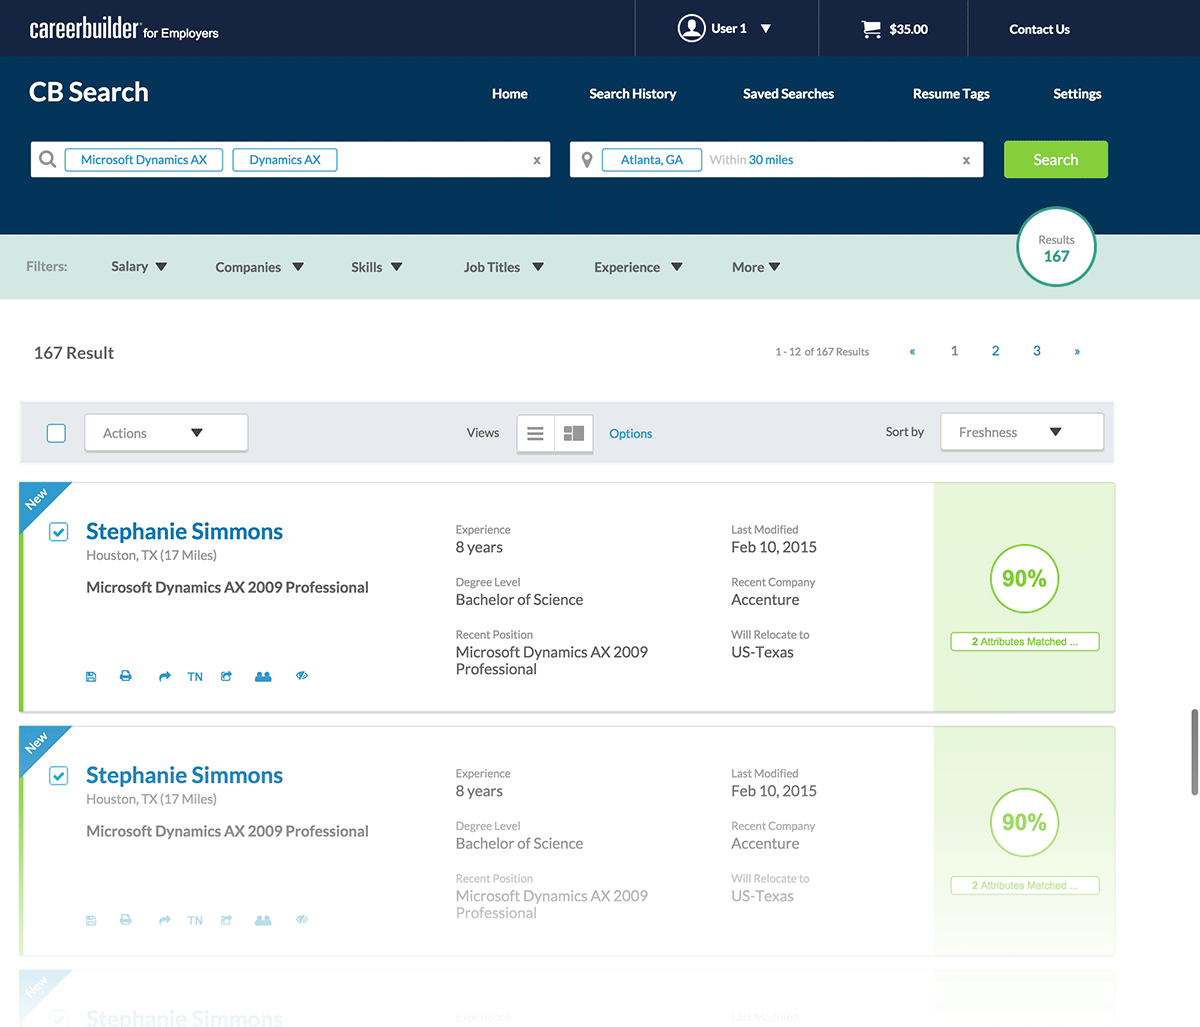The width and height of the screenshot is (1200, 1027).
Task: Click Contact Us in the header
Action: tap(1039, 29)
